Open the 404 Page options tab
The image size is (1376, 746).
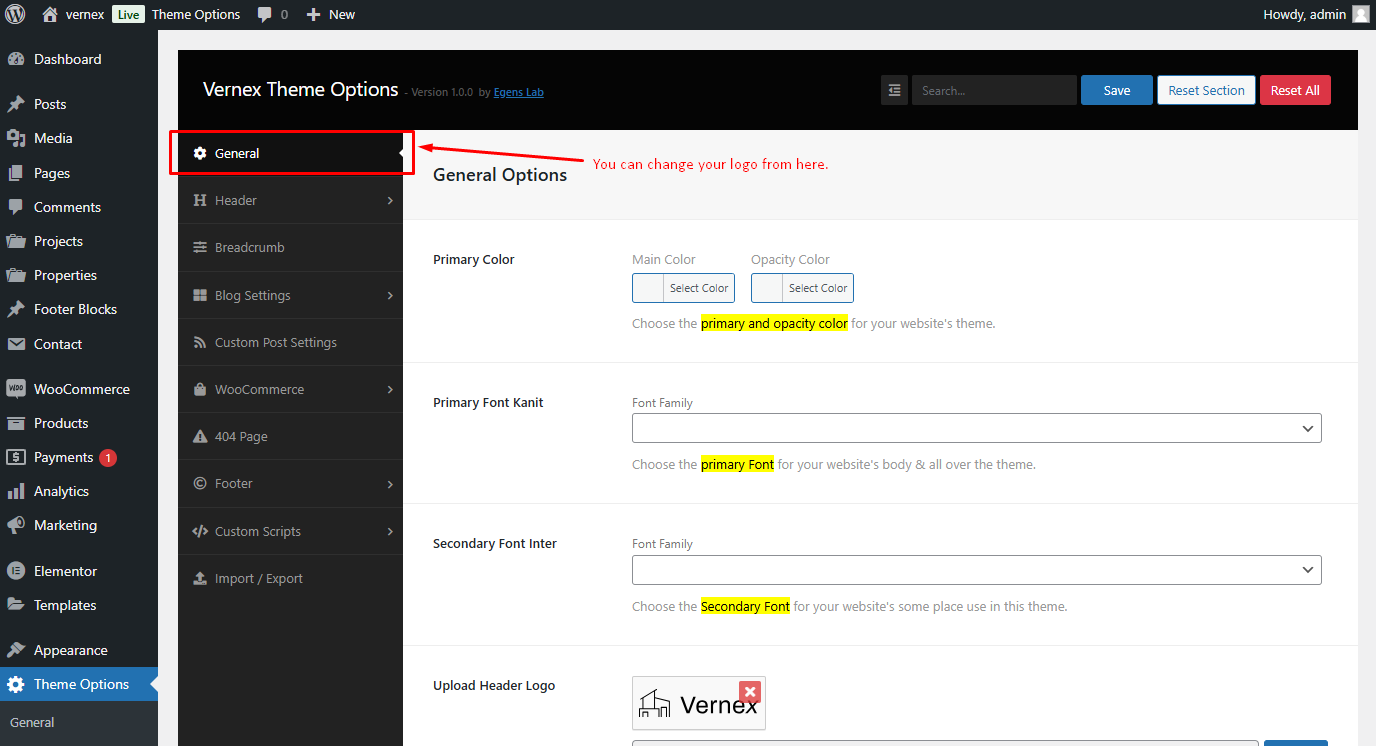point(290,437)
